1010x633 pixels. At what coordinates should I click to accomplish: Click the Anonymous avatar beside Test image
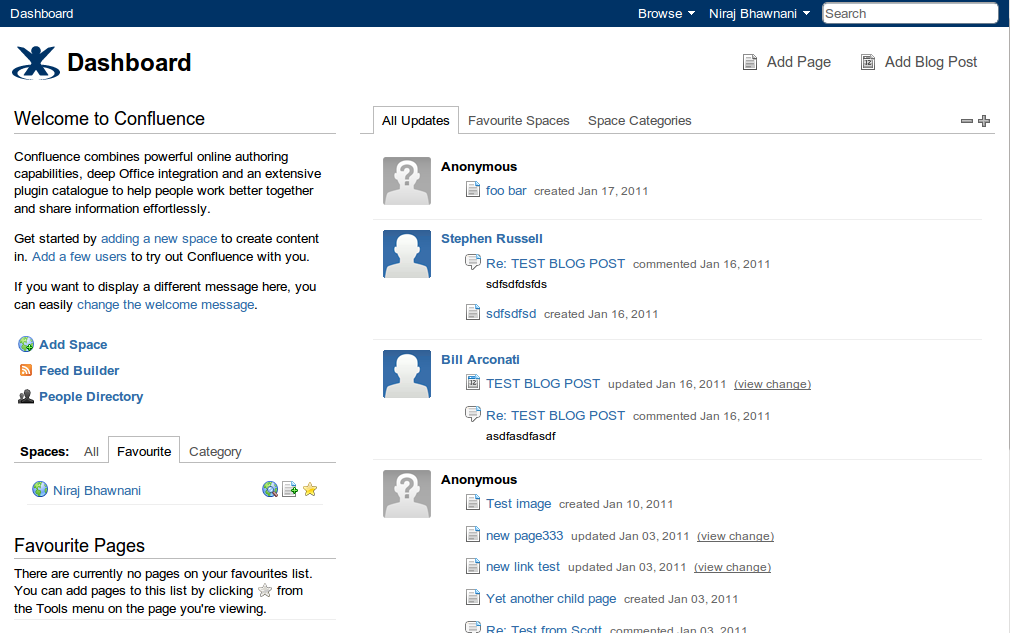tap(407, 493)
